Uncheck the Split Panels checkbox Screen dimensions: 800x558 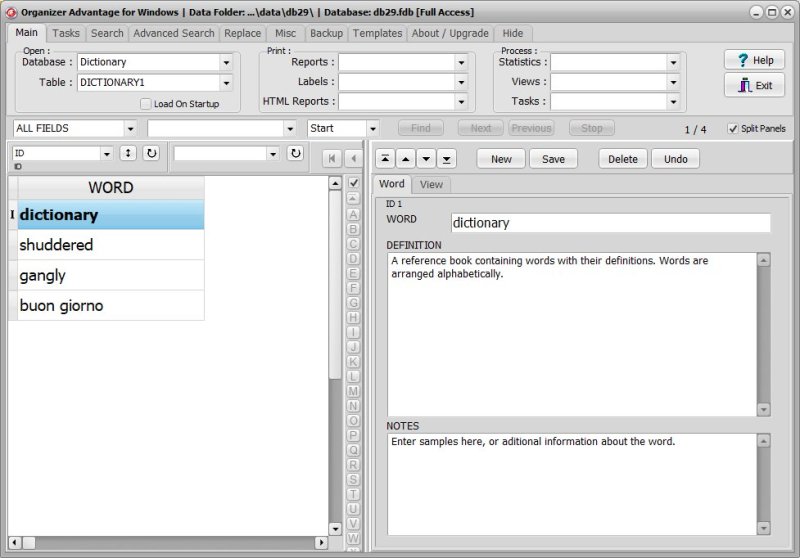click(733, 129)
